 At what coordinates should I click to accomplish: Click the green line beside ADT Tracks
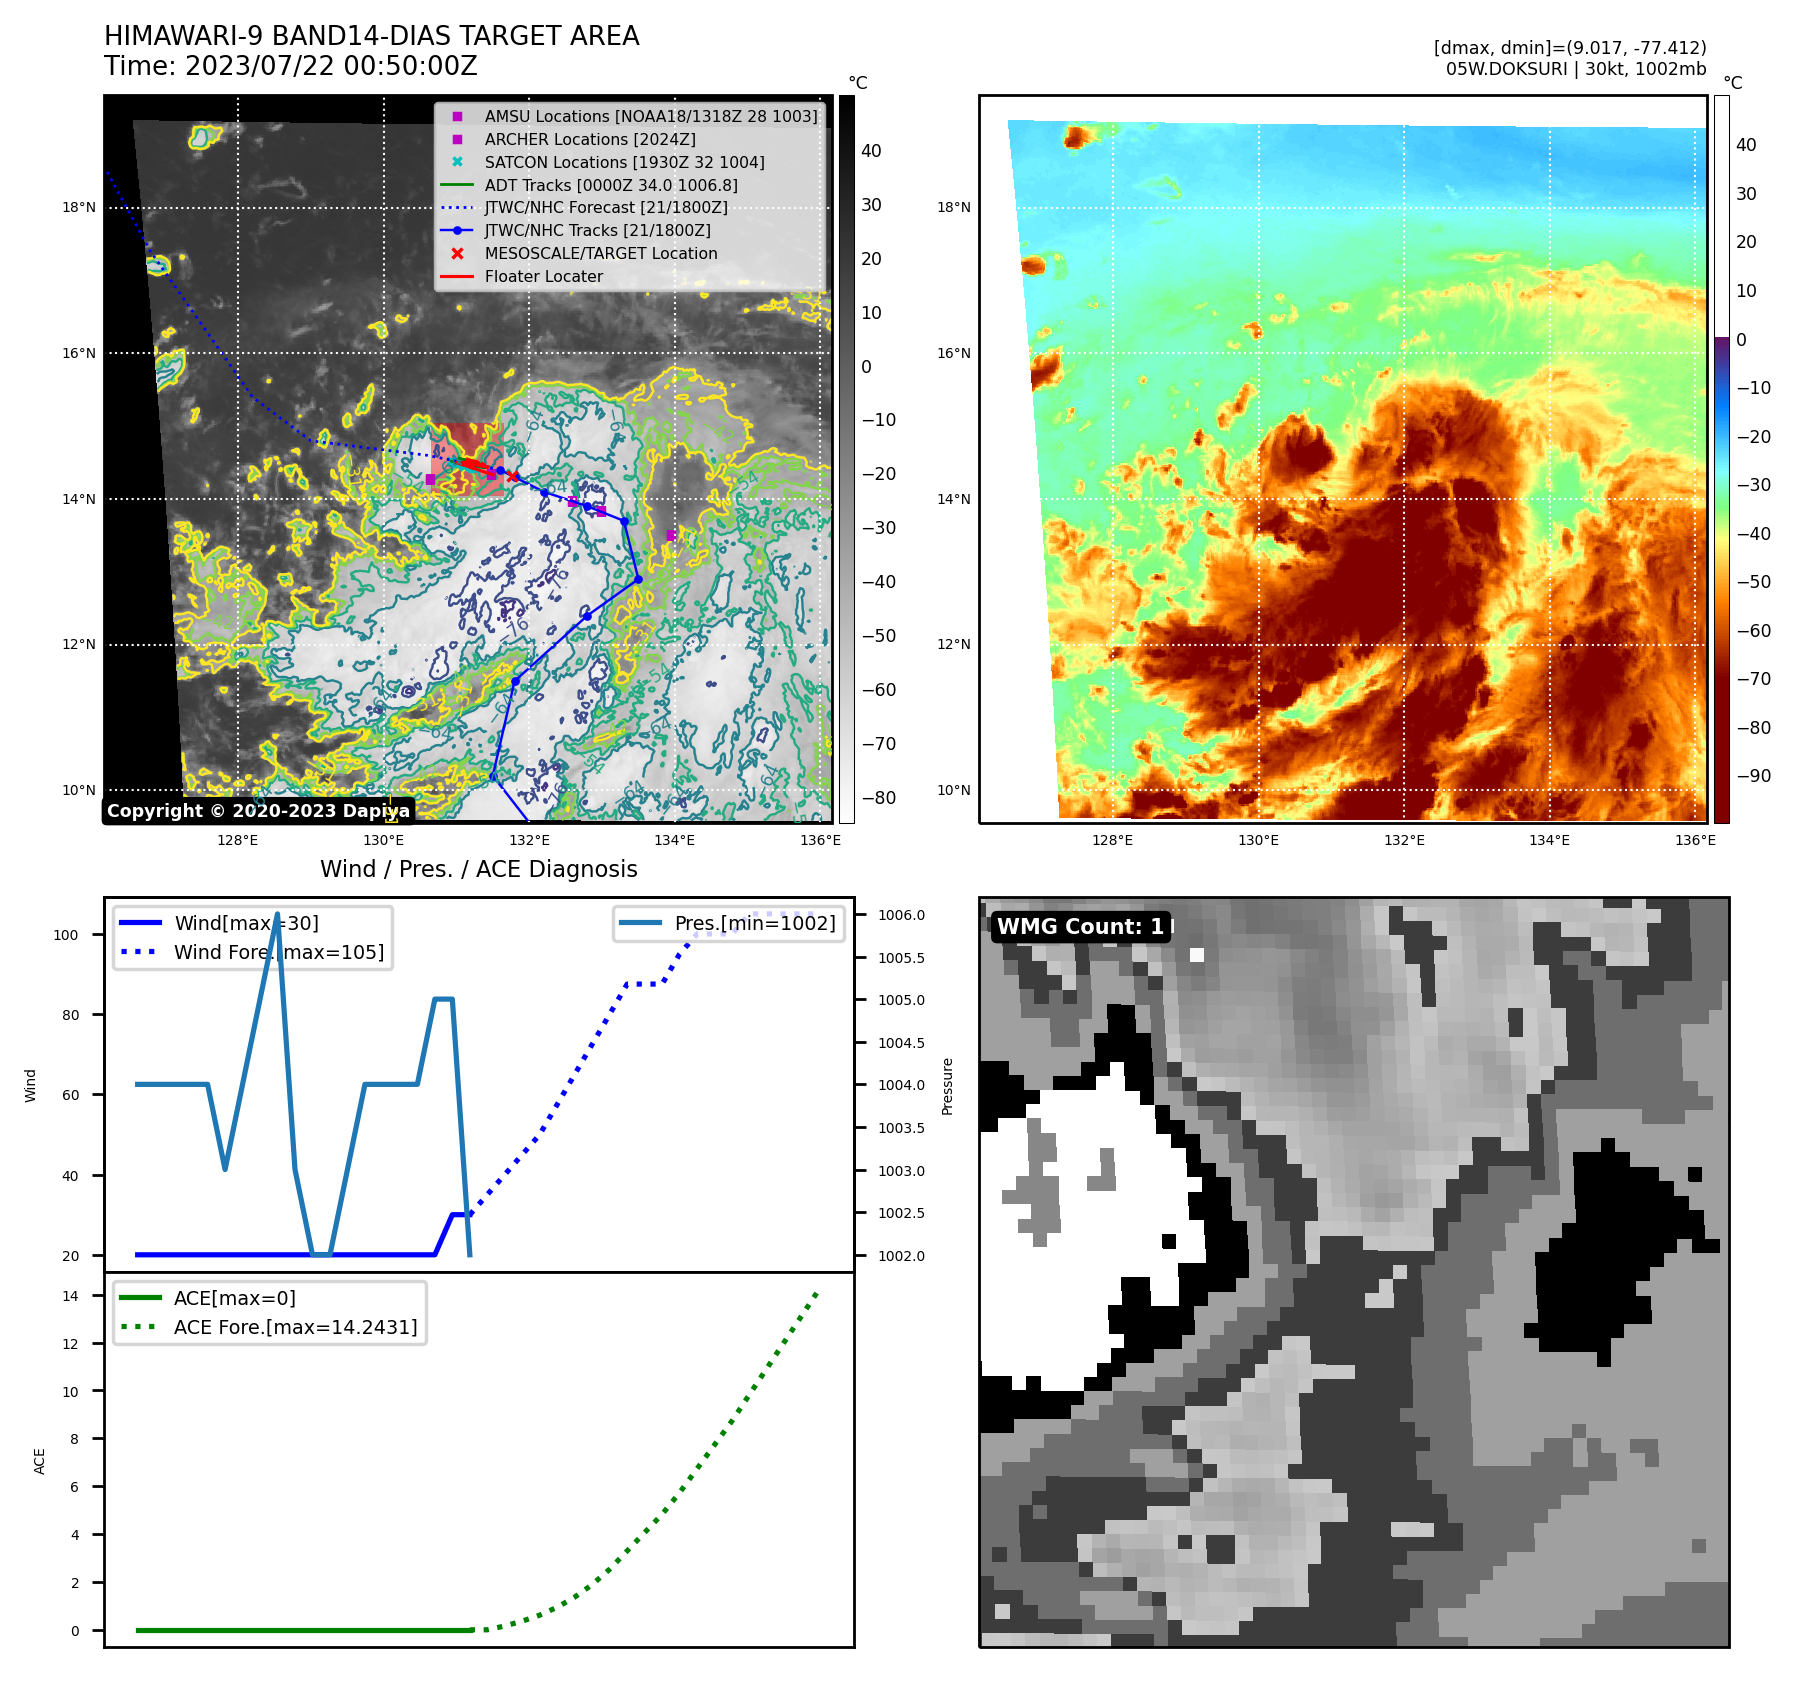point(457,185)
